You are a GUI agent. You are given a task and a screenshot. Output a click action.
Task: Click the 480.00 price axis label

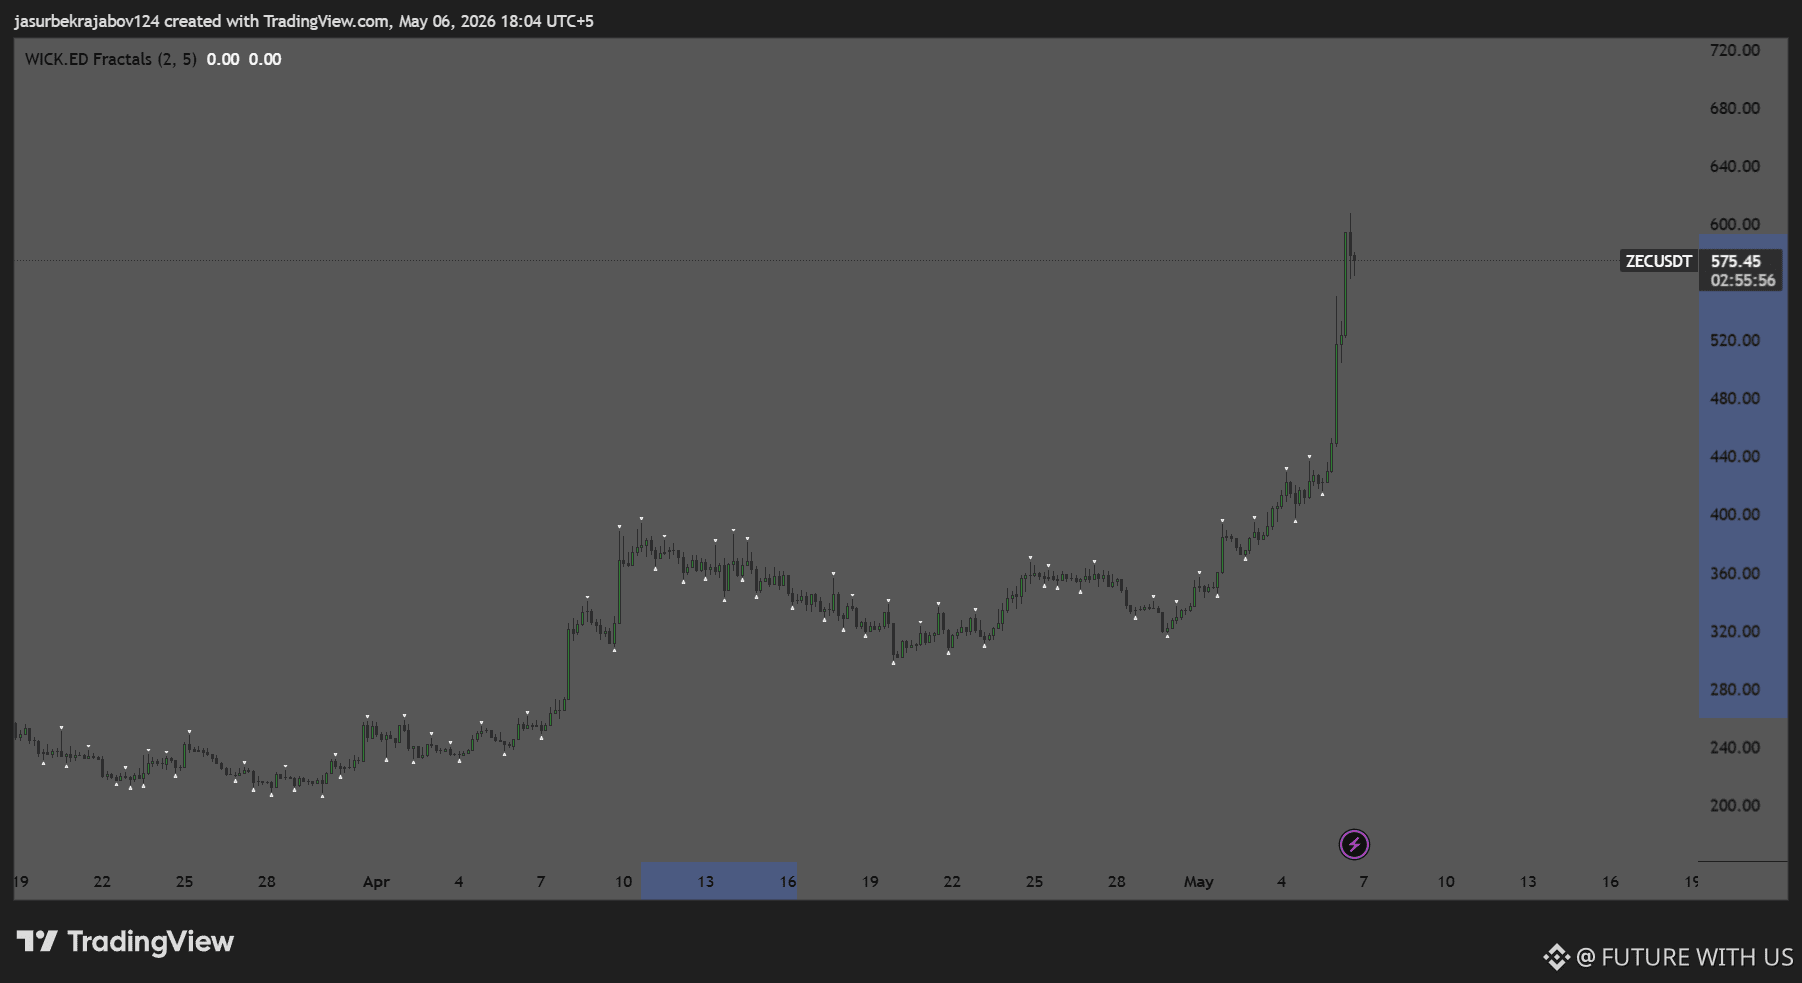[x=1735, y=398]
